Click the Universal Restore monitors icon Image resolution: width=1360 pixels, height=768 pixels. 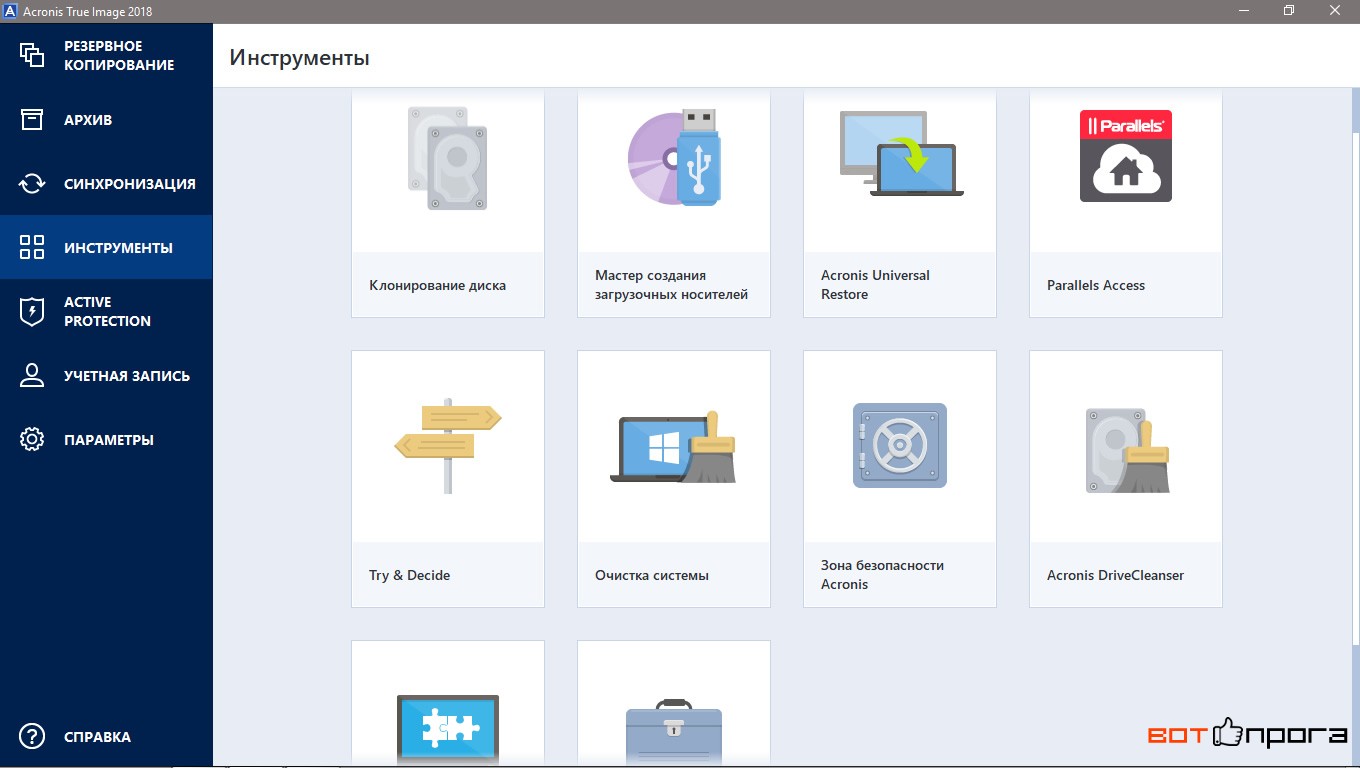click(900, 153)
